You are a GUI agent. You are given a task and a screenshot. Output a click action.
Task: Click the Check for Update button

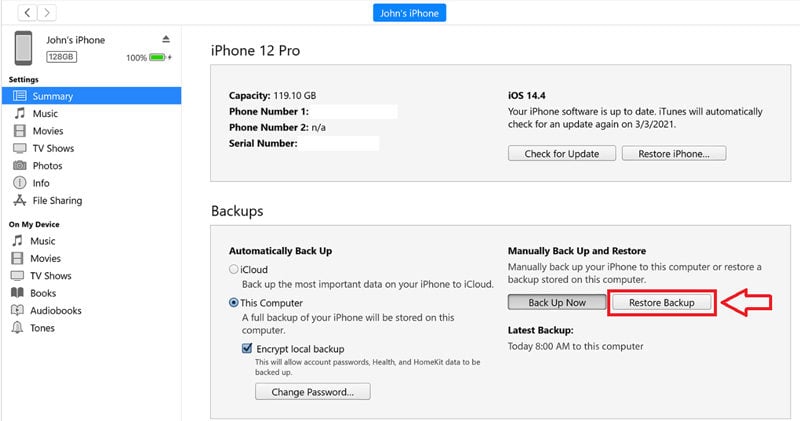[x=561, y=153]
